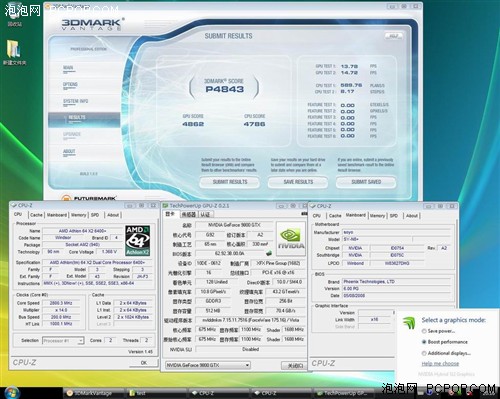Screen dimensions: 500x399
Task: Switch to SPD tab in right CPU-Z
Action: tap(394, 216)
